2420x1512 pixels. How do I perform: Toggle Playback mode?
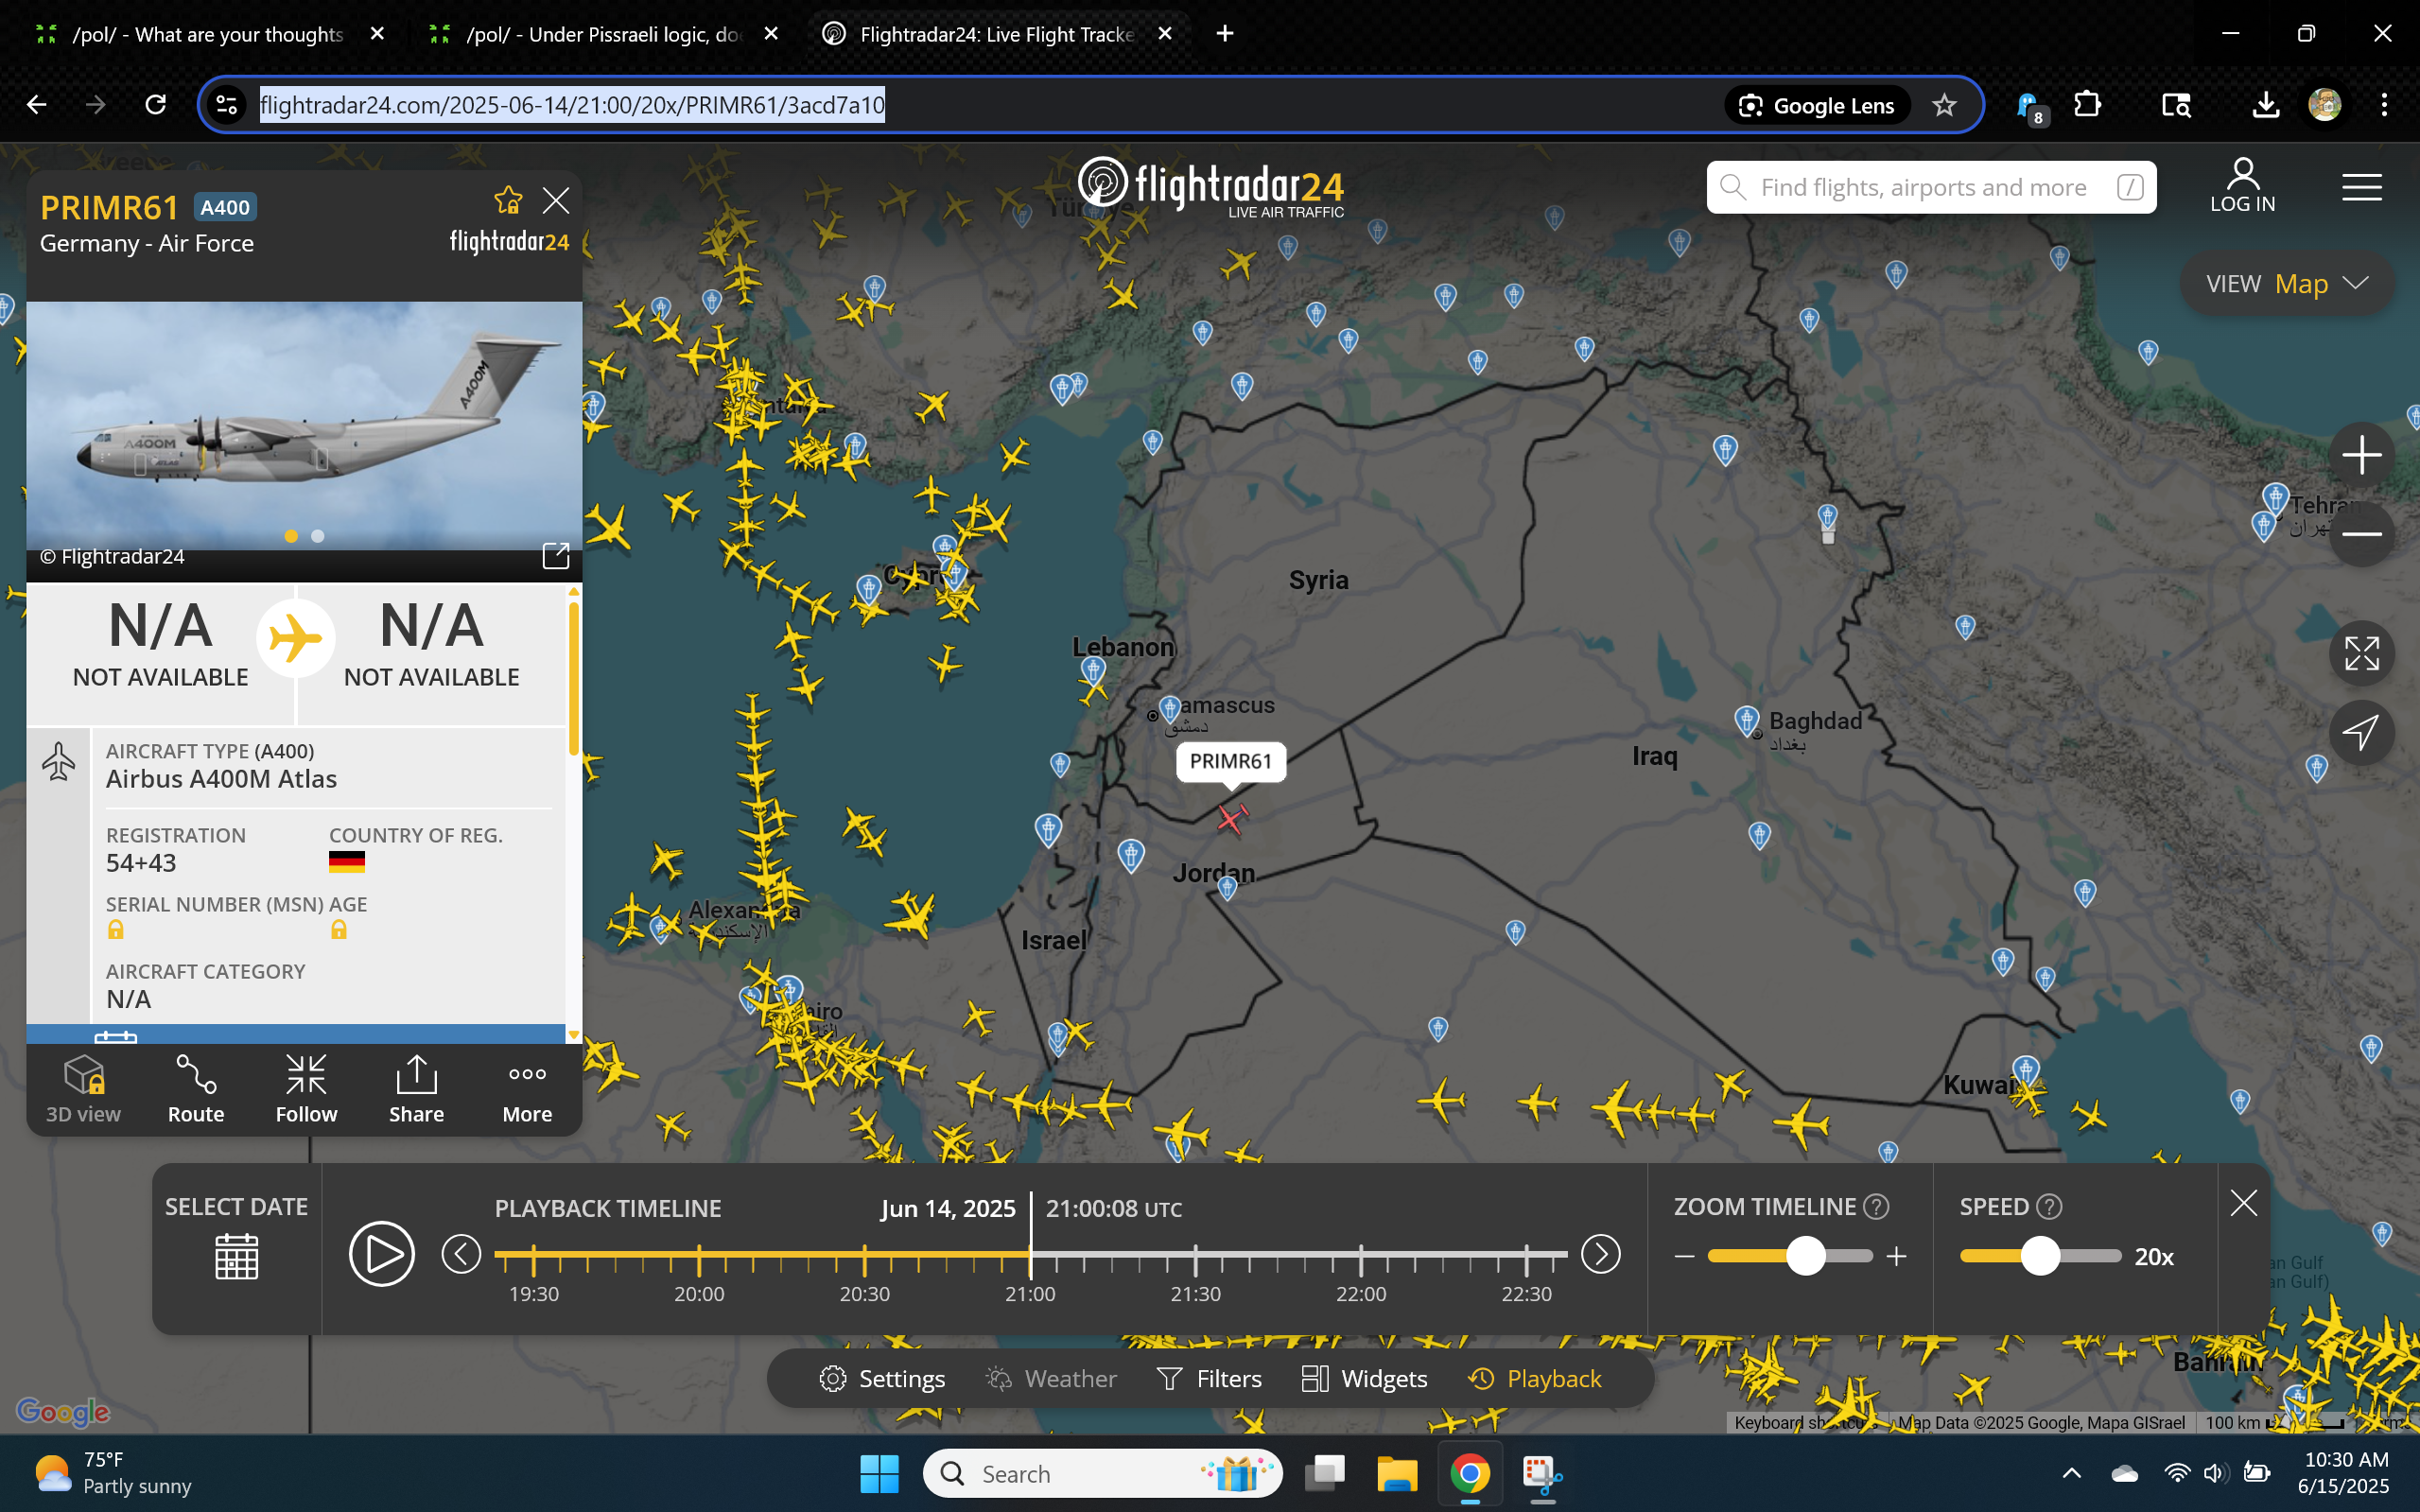[1534, 1379]
